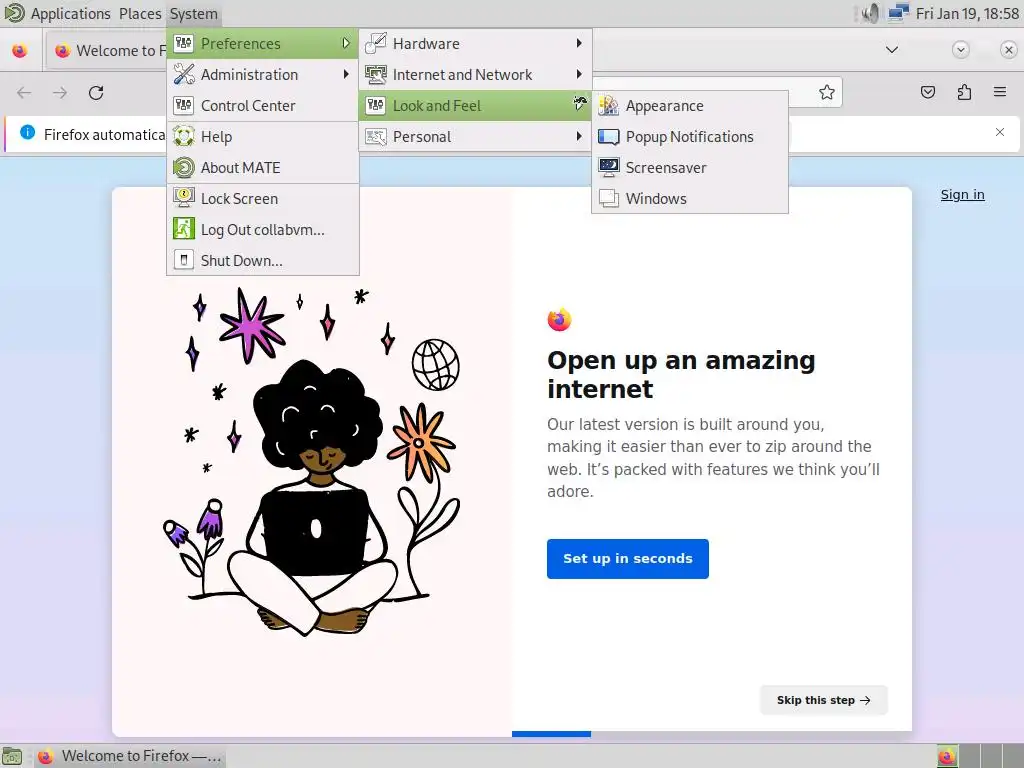Click the Shut Down power icon

(184, 261)
